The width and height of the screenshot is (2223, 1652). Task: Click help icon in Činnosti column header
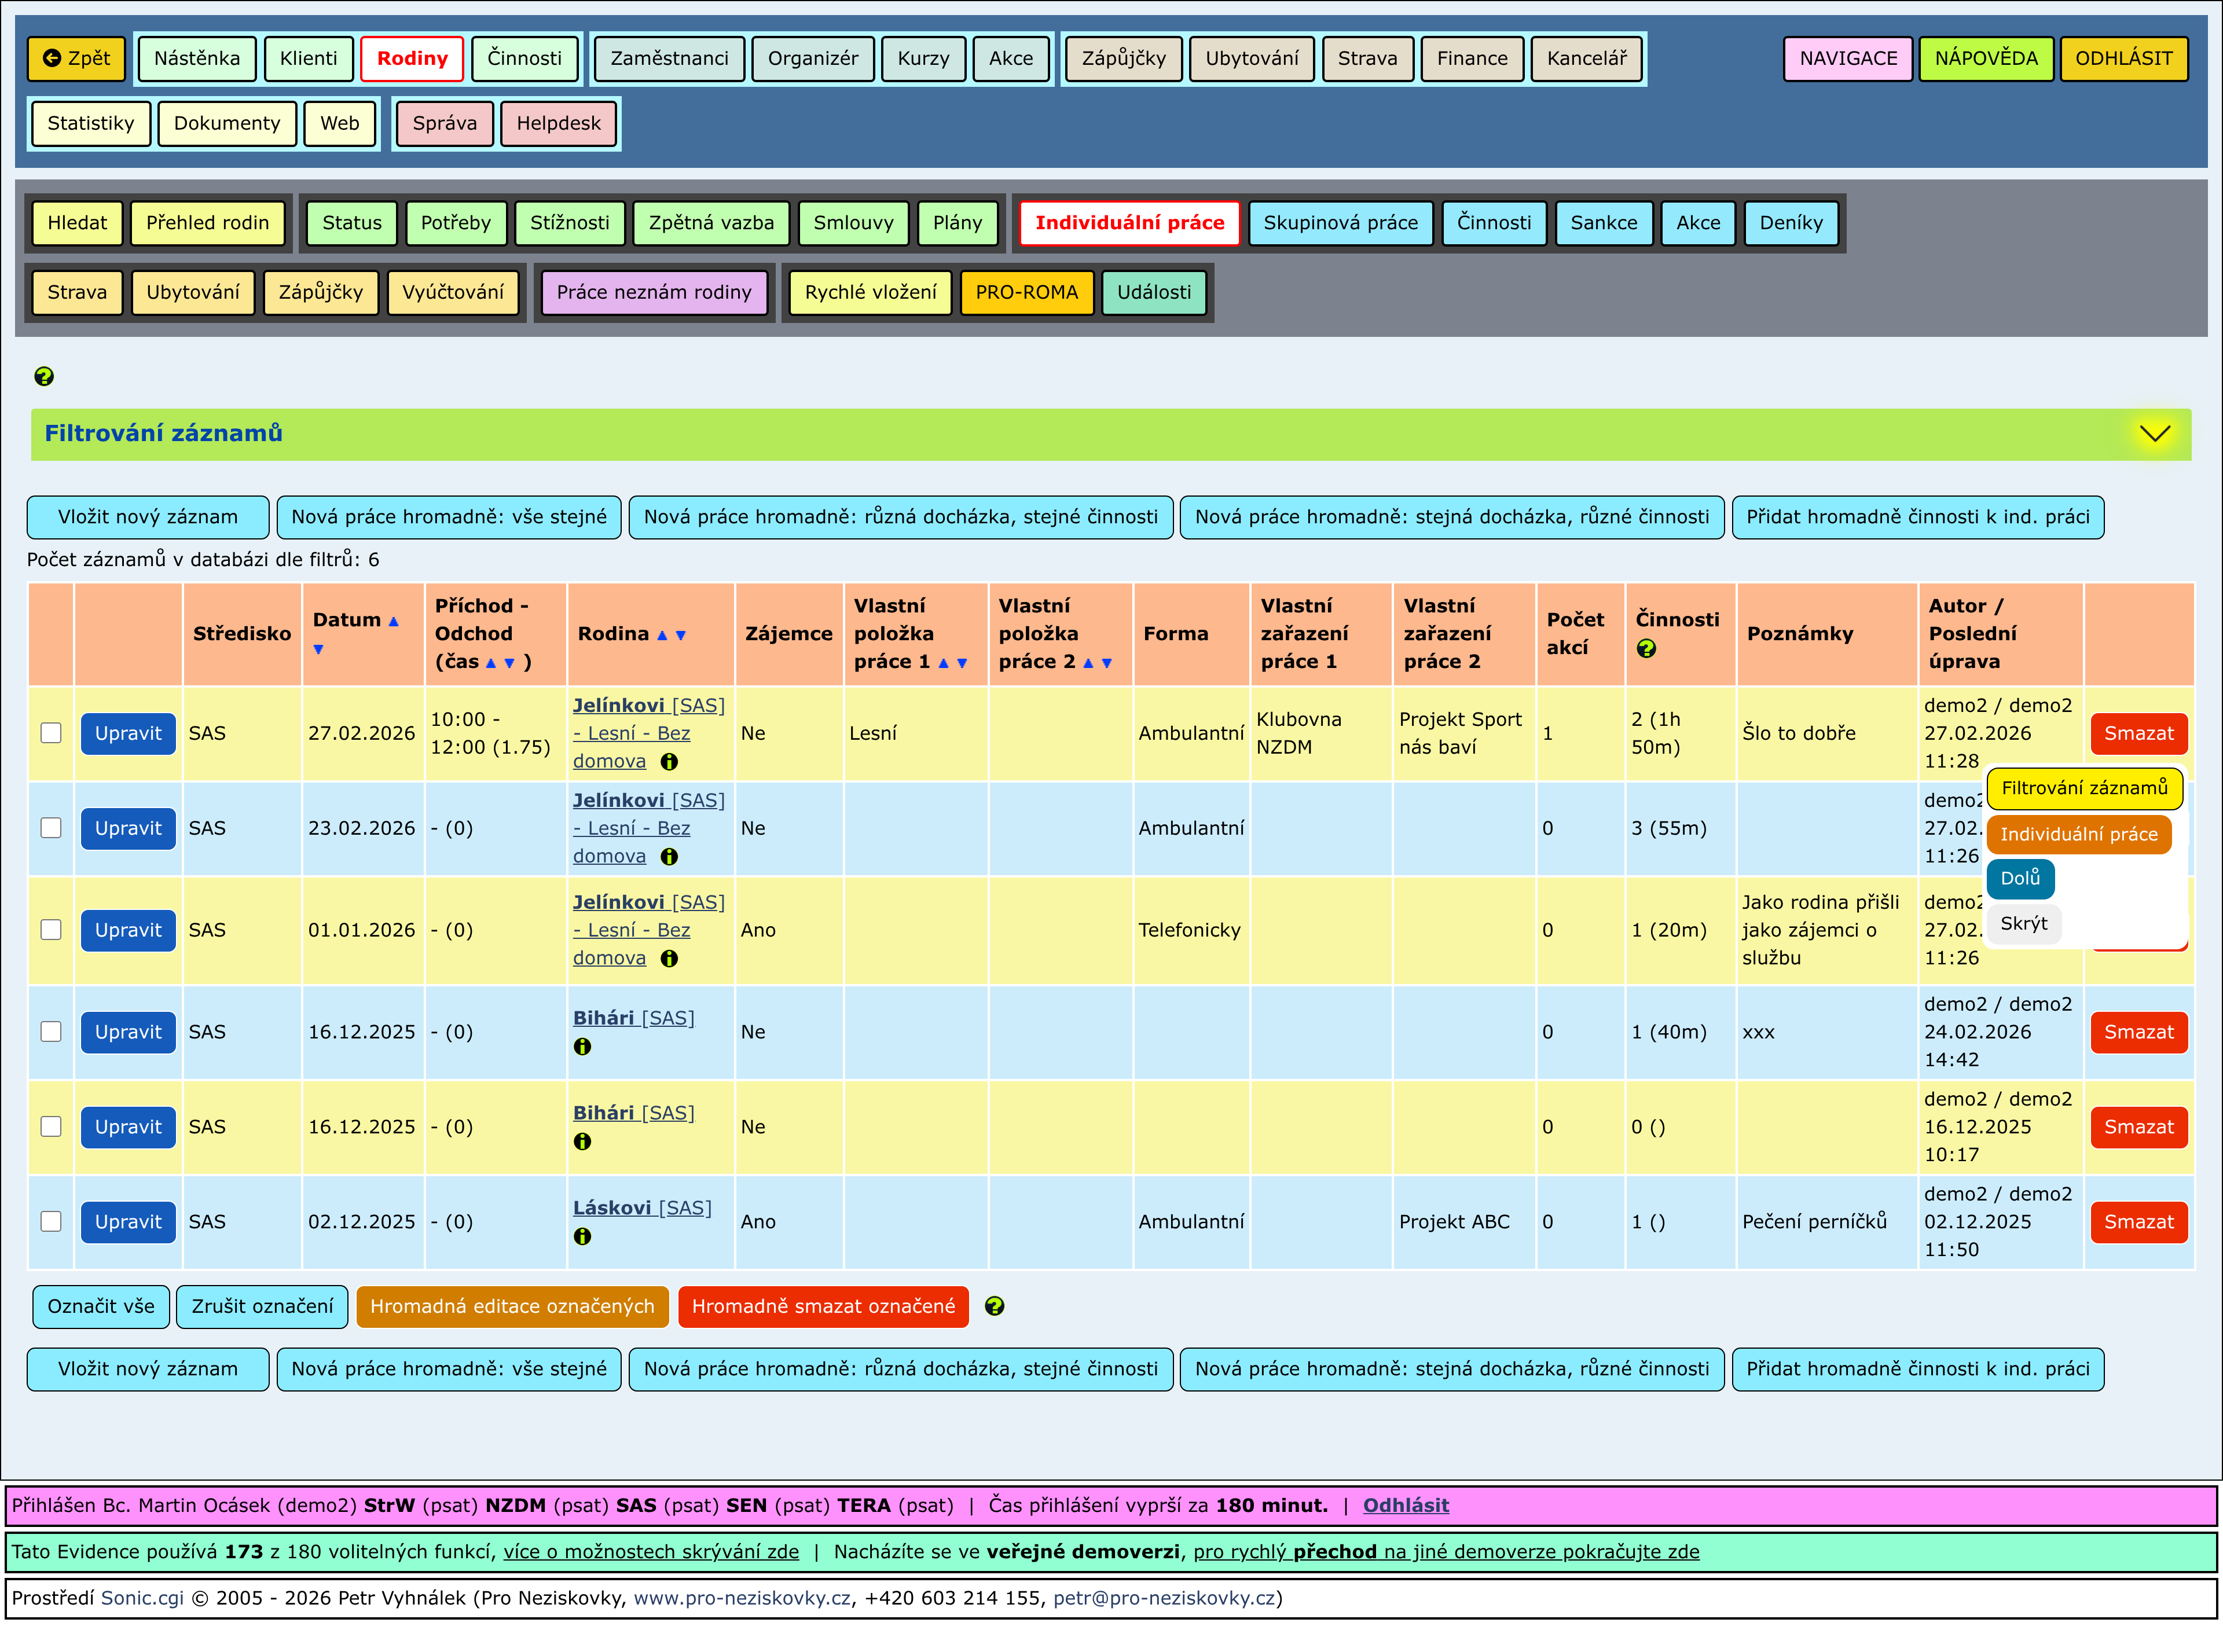(x=1646, y=649)
